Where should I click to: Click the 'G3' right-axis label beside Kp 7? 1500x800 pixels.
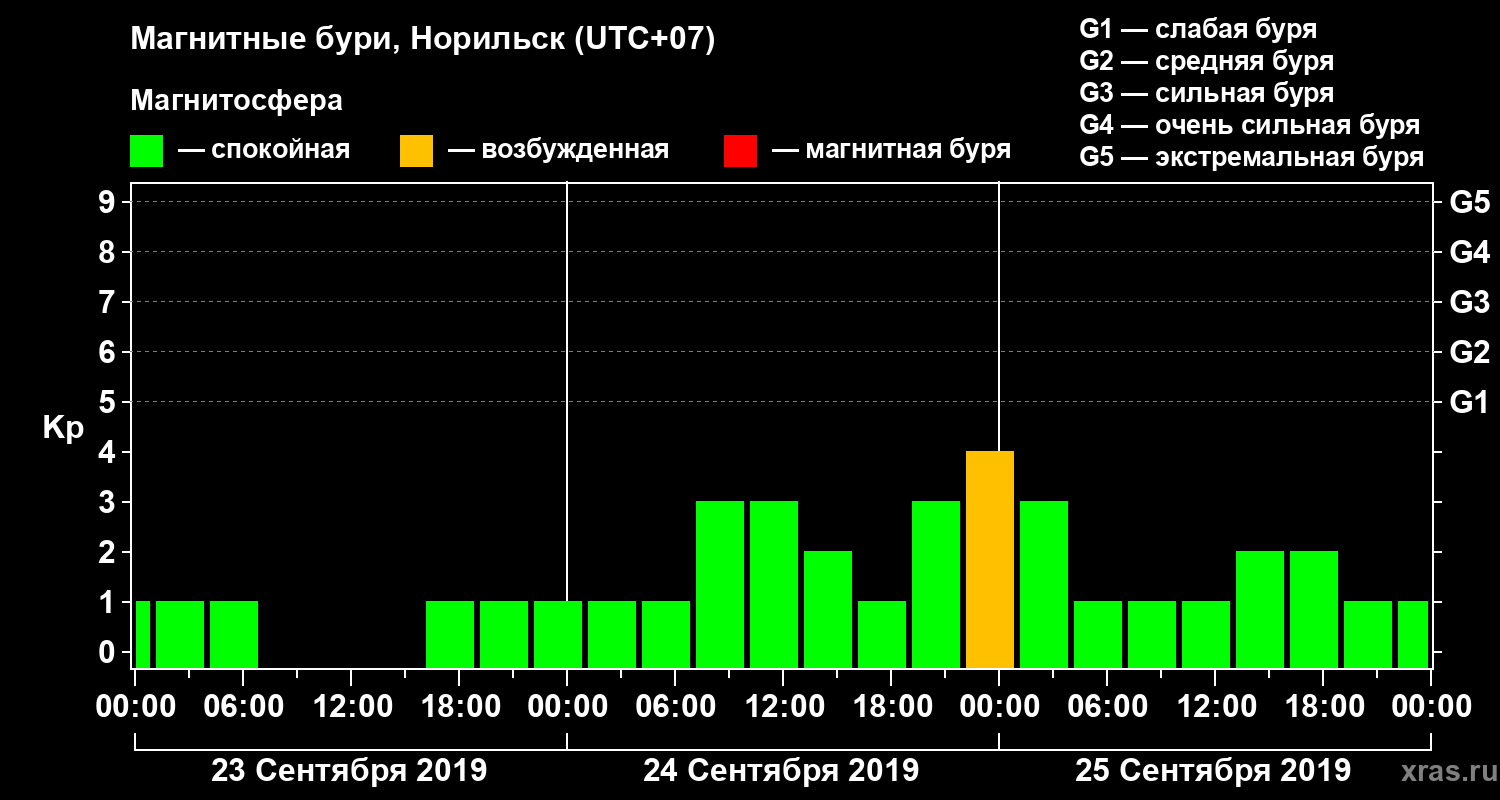pos(1469,303)
